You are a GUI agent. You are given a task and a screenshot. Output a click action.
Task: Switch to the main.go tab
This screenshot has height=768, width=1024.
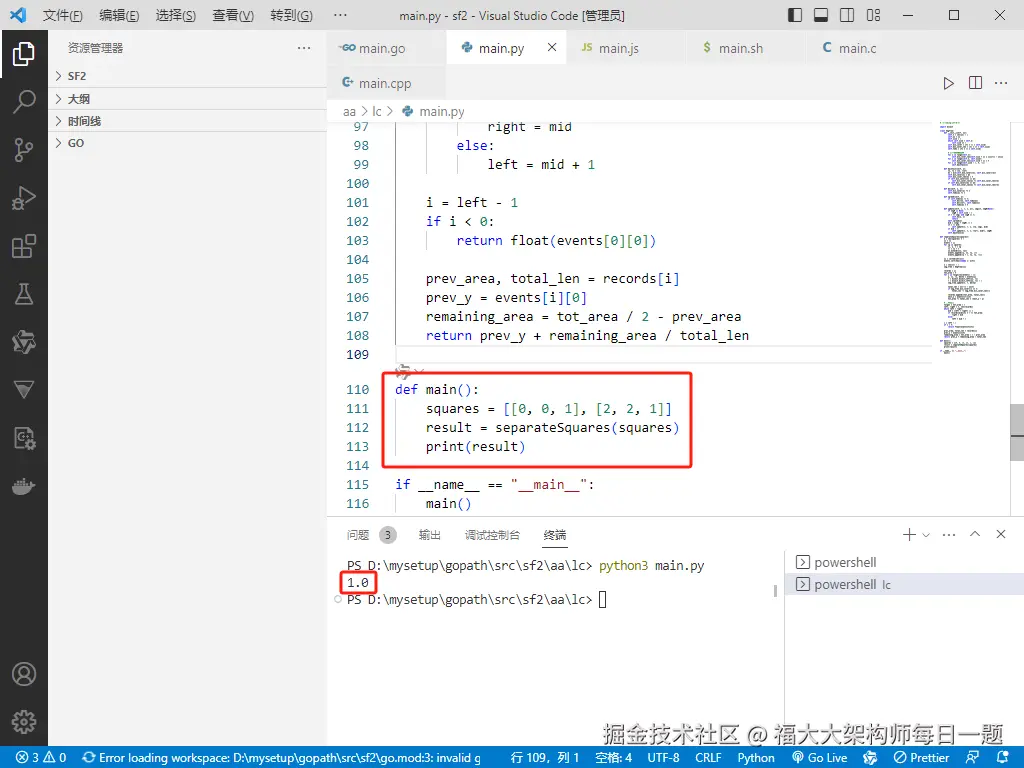pyautogui.click(x=387, y=48)
